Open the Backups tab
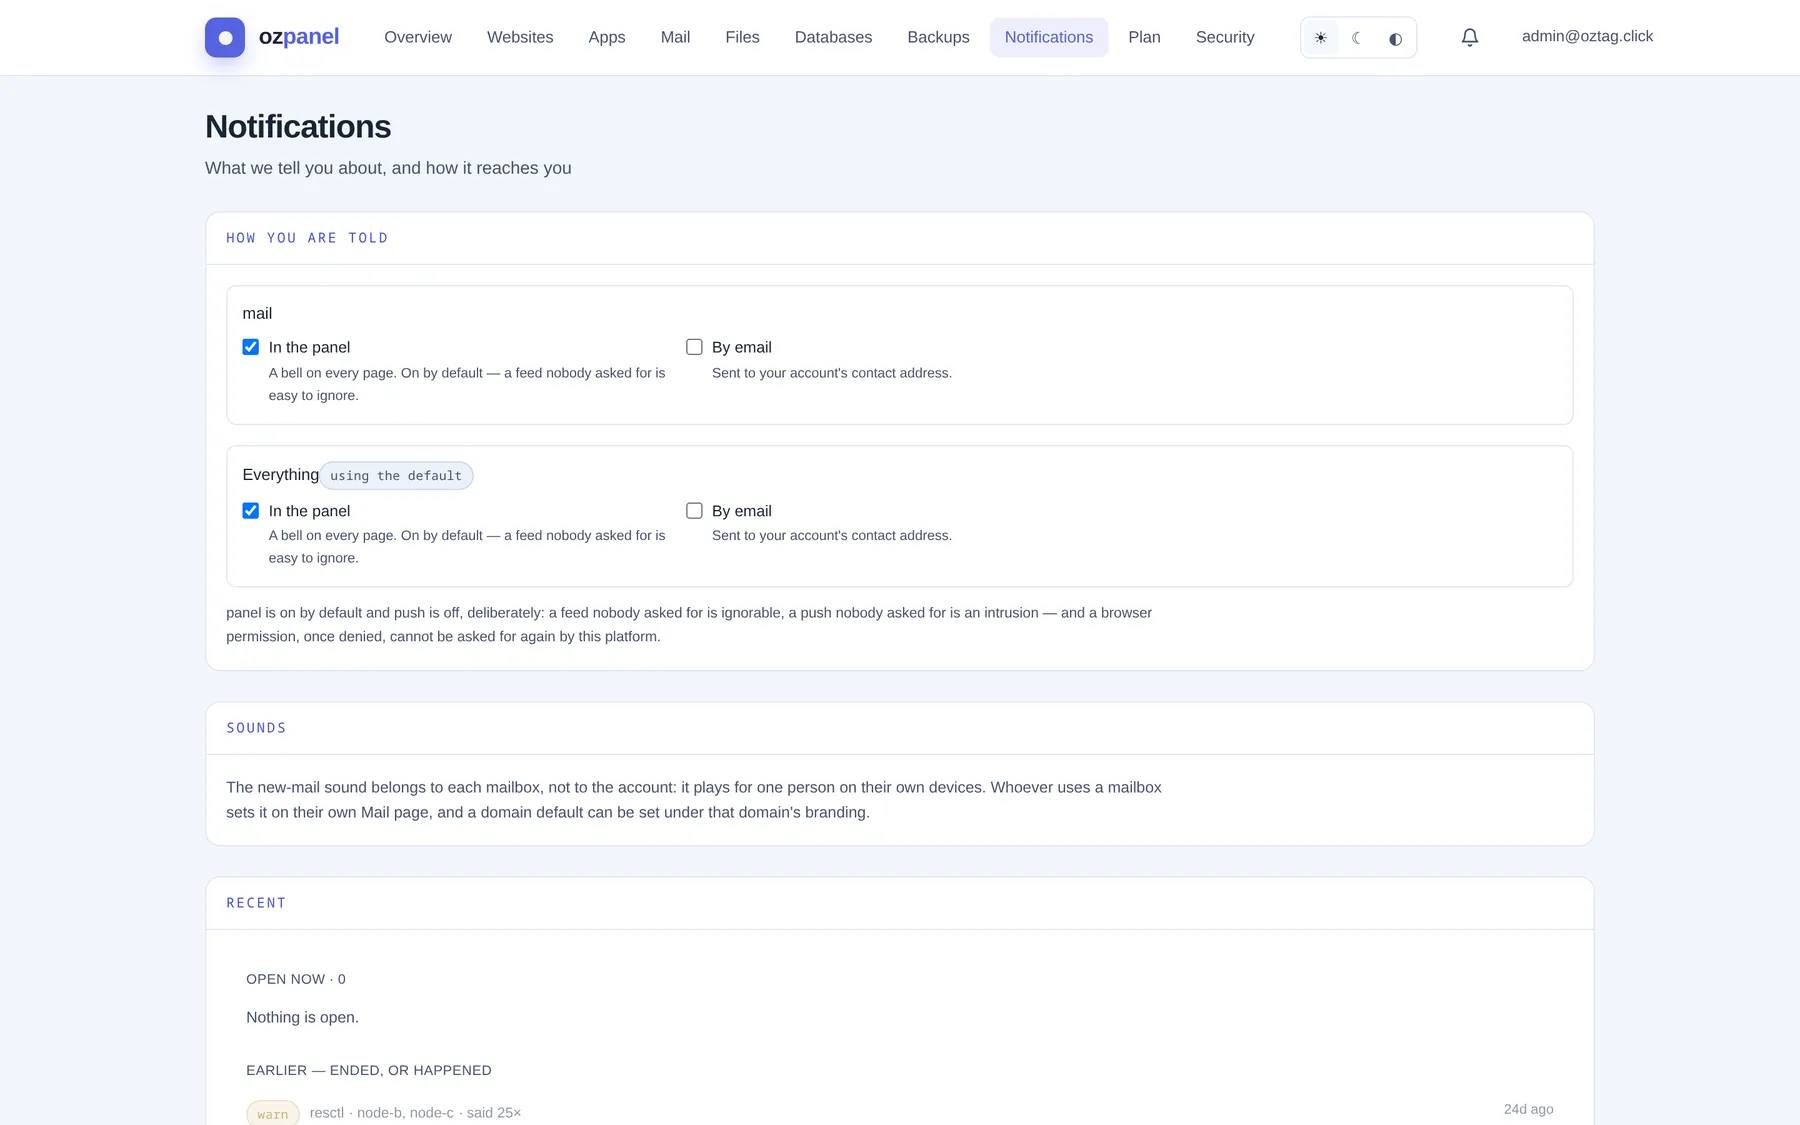 click(938, 37)
